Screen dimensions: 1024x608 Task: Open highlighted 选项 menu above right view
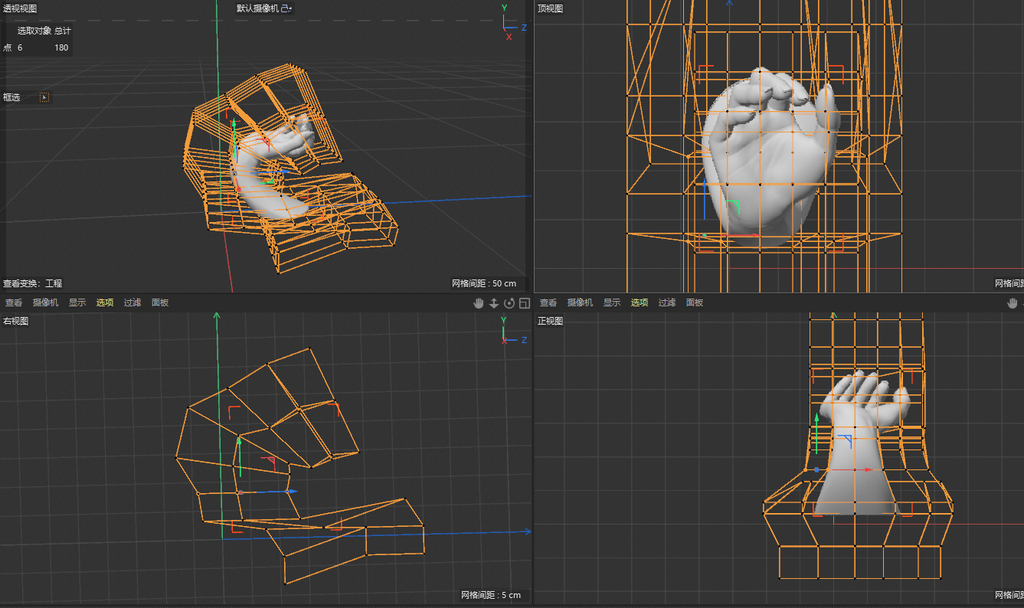pyautogui.click(x=105, y=302)
